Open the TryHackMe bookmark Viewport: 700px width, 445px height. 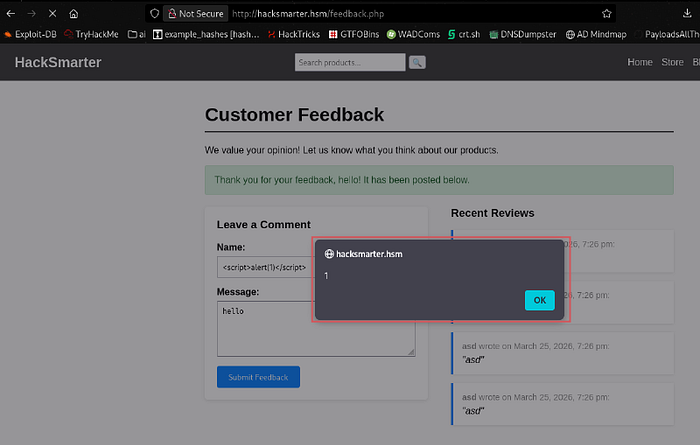(92, 34)
